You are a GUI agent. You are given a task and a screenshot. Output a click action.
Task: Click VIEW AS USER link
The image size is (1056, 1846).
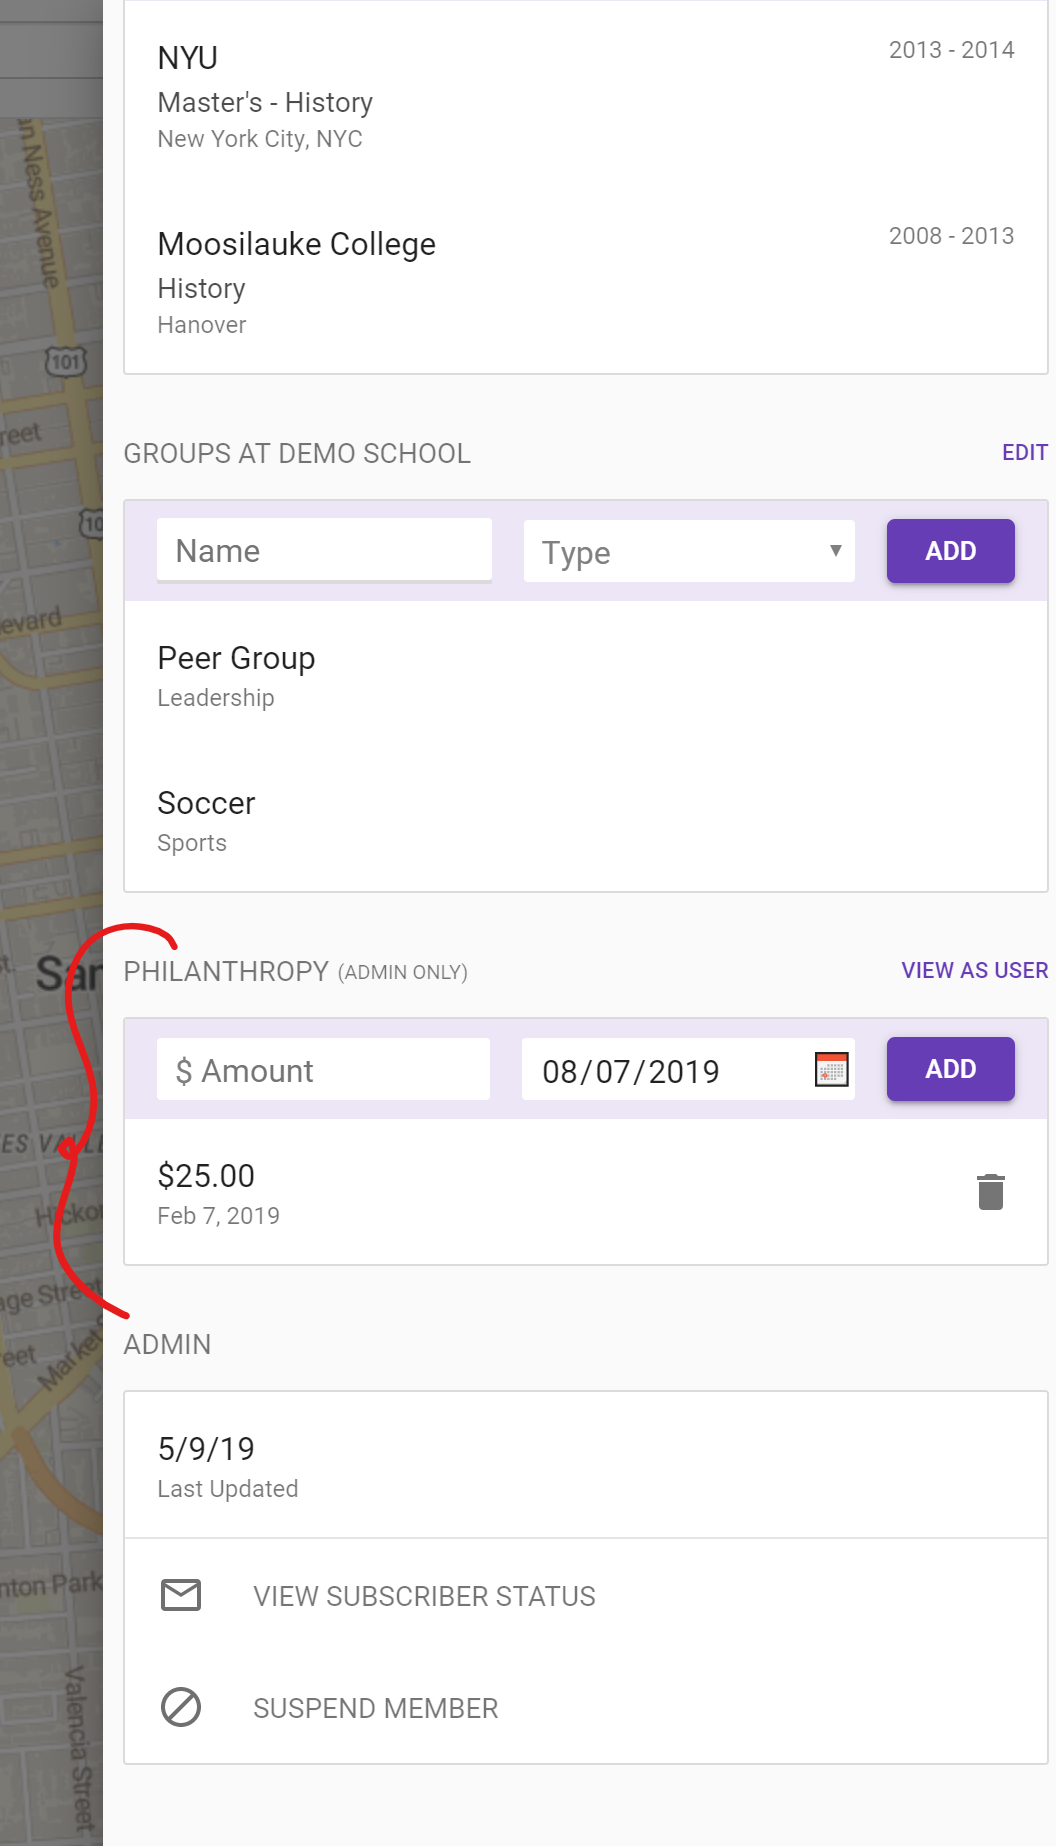click(974, 971)
